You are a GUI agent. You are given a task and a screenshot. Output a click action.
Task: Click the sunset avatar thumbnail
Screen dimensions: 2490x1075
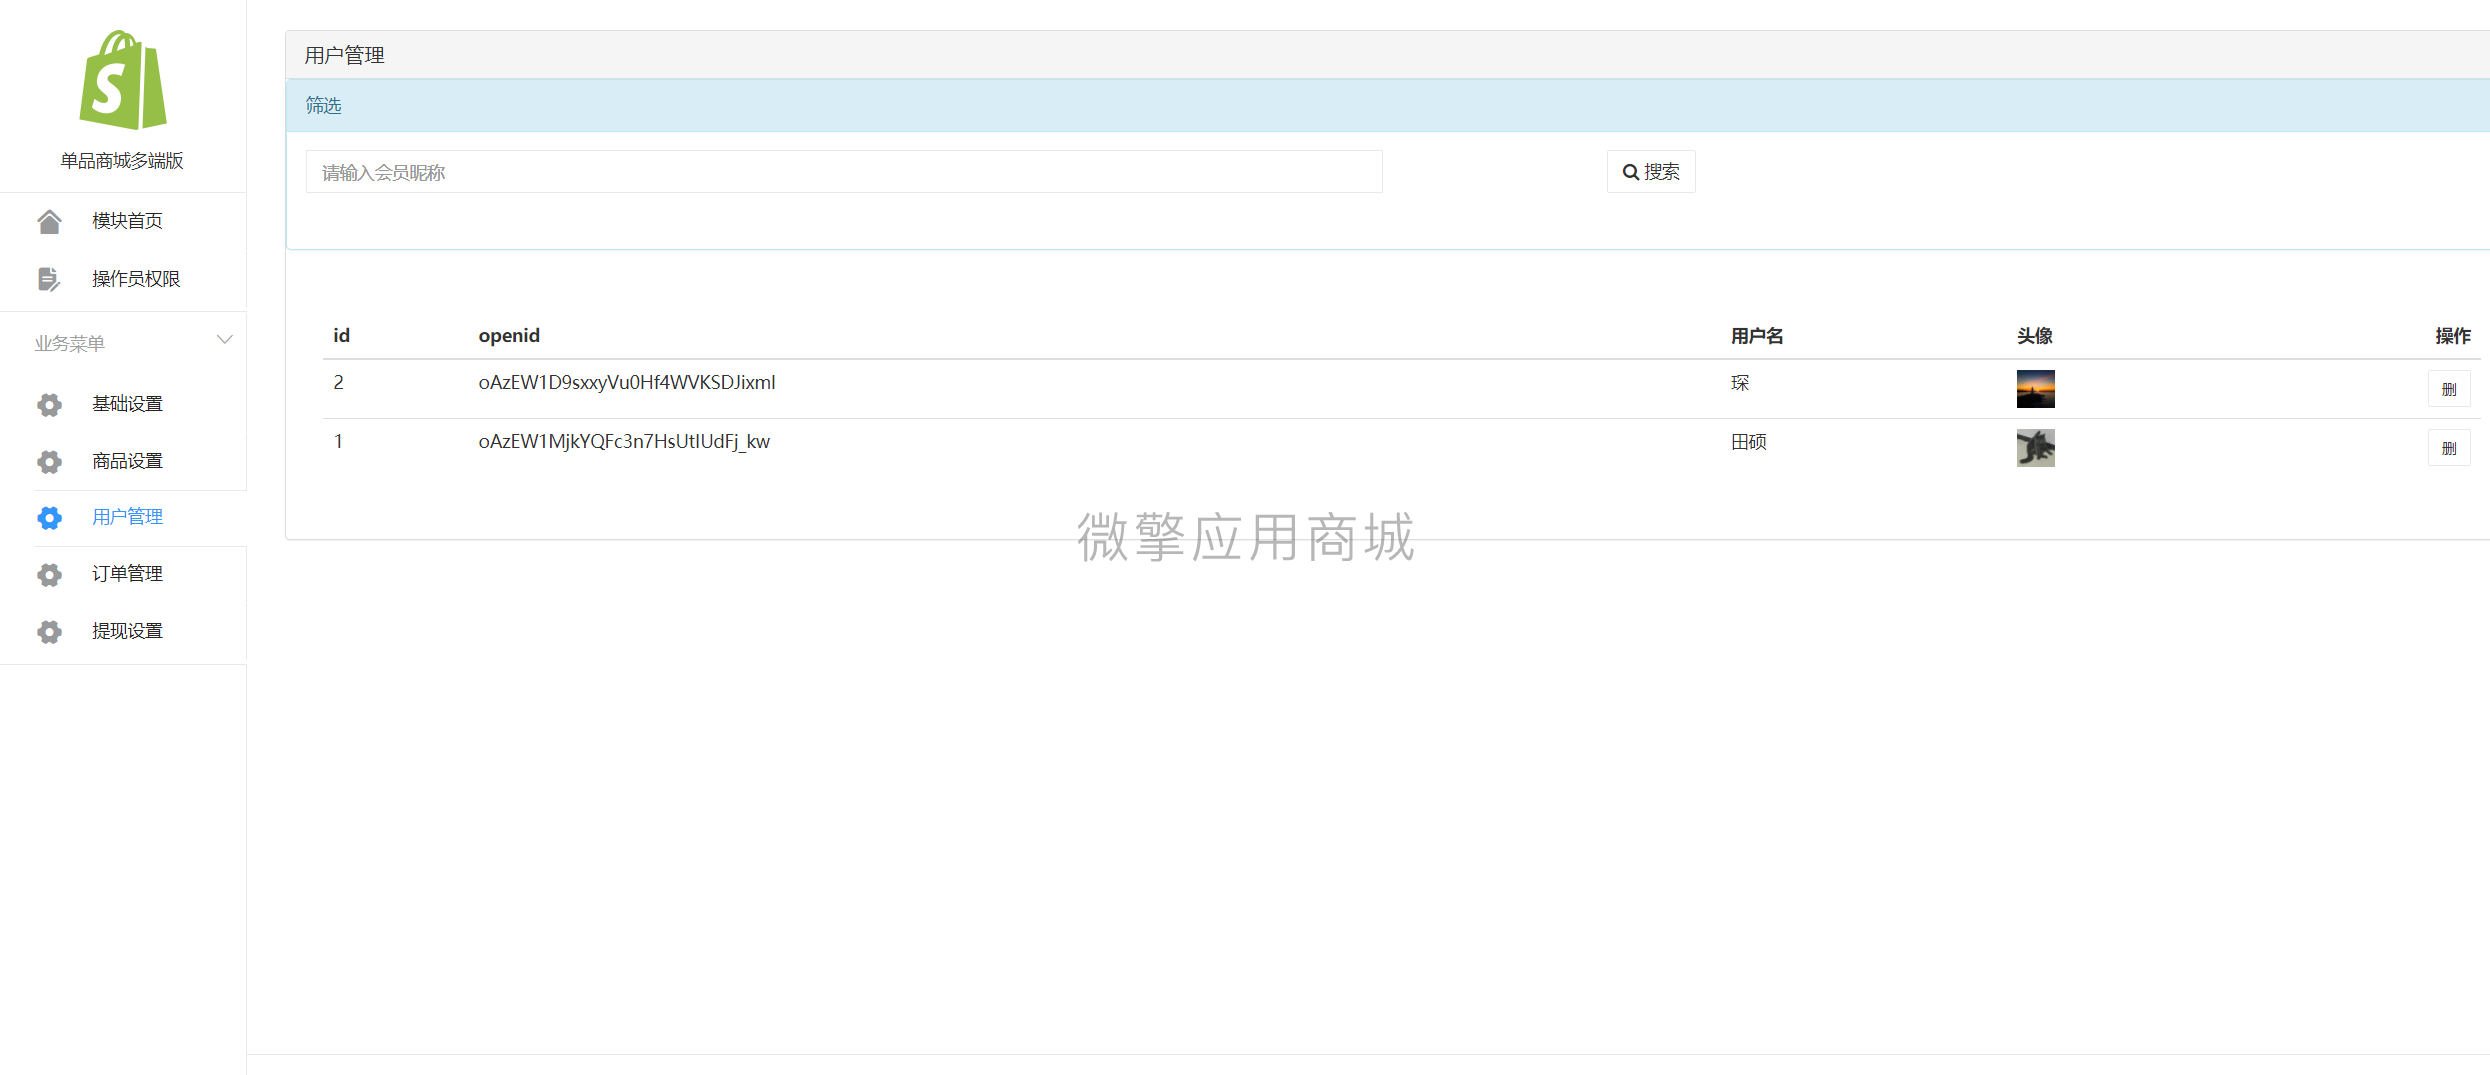coord(2035,389)
